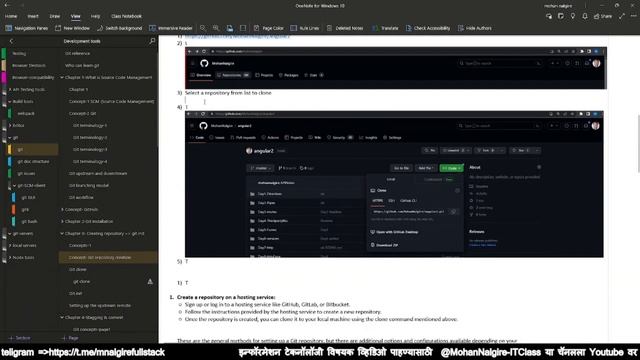Switch to the Draw tab
The height and width of the screenshot is (360, 640).
(55, 16)
